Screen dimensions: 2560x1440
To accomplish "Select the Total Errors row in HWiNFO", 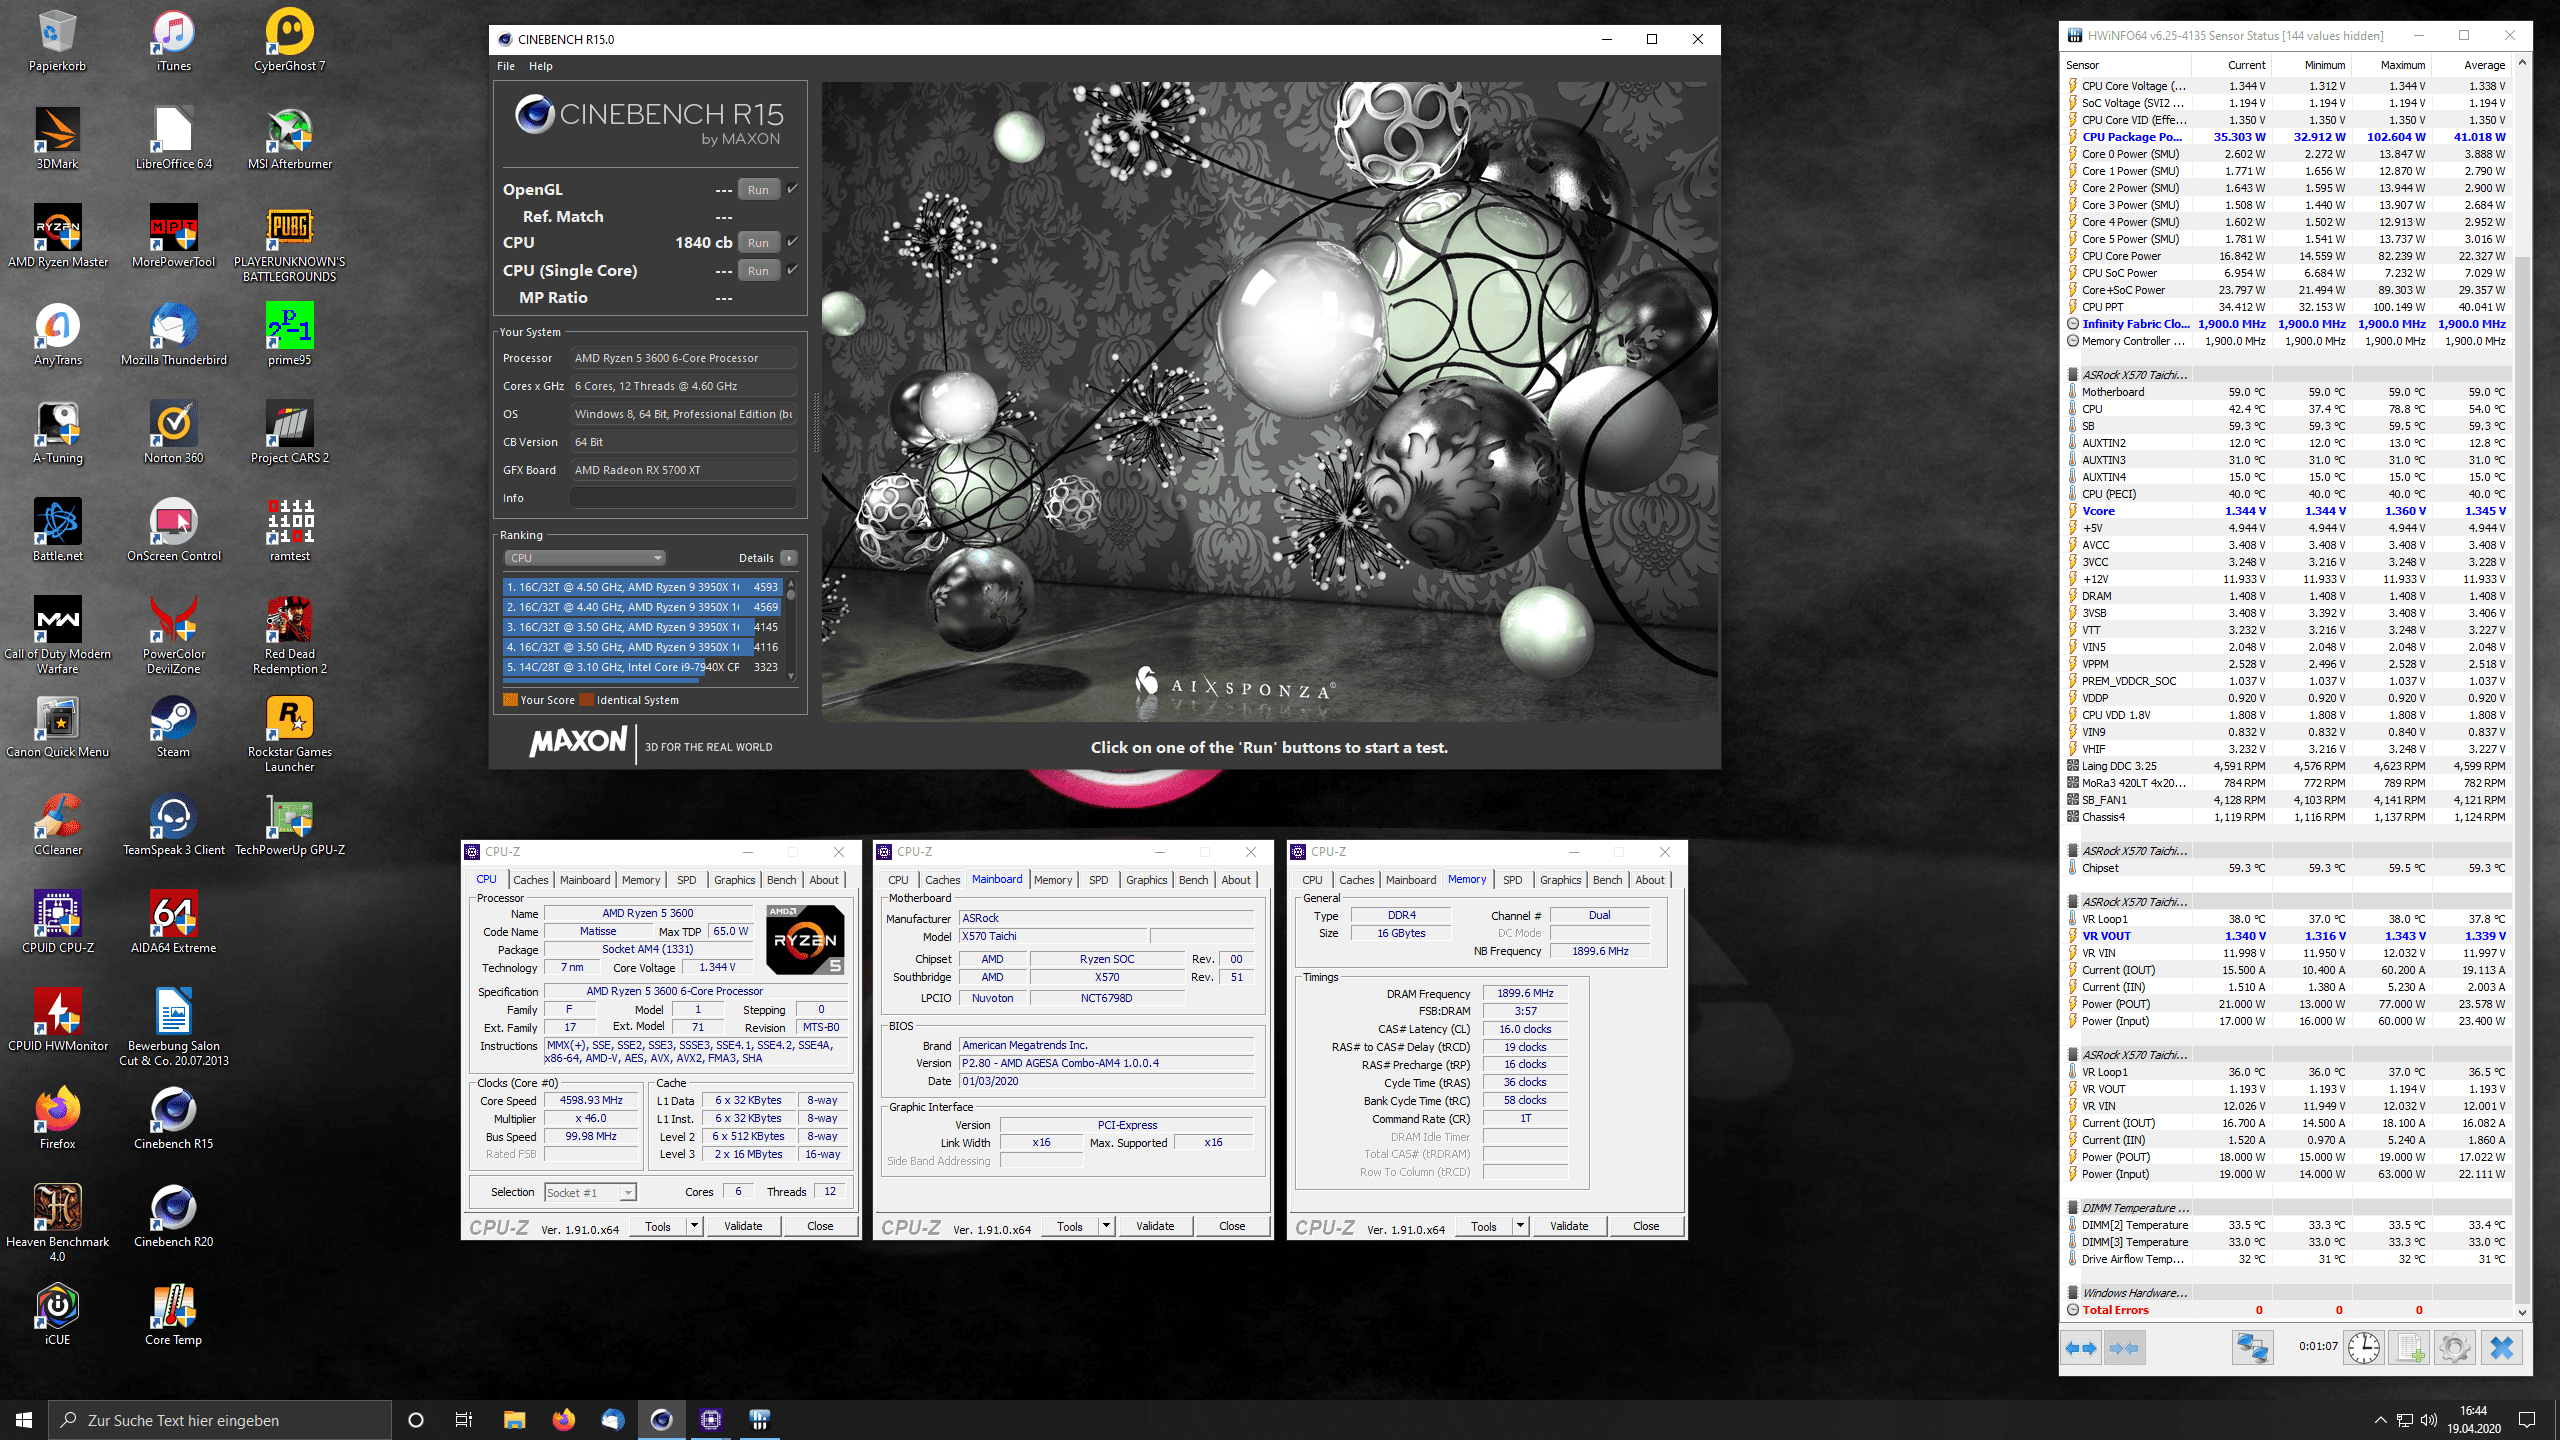I will [x=2288, y=1310].
